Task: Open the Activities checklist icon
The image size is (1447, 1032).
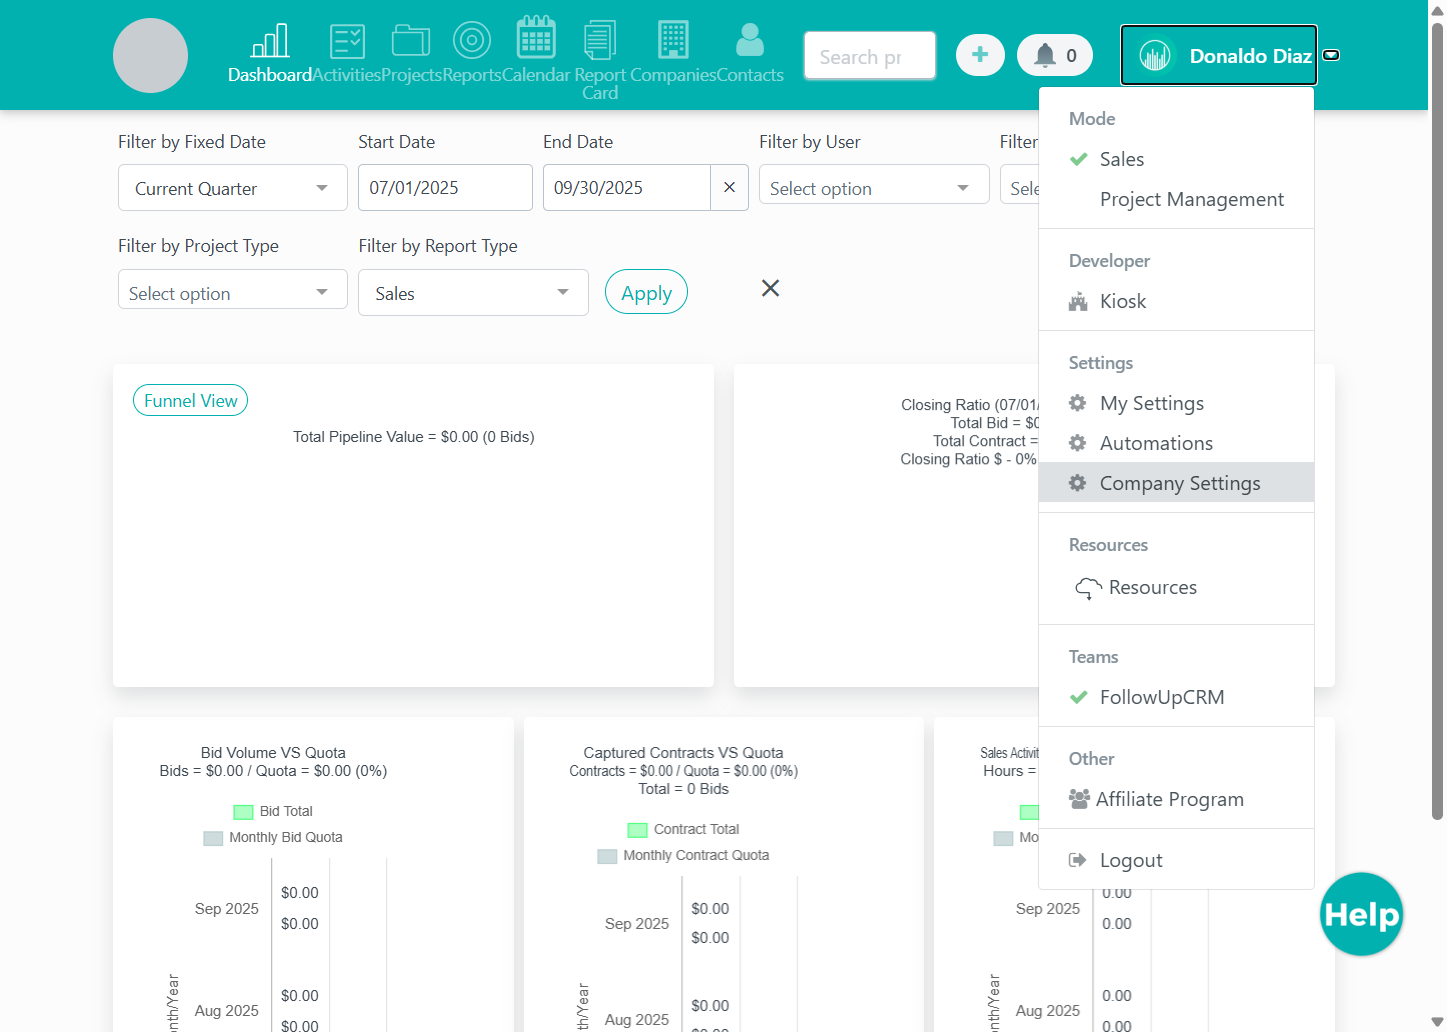Action: click(347, 41)
